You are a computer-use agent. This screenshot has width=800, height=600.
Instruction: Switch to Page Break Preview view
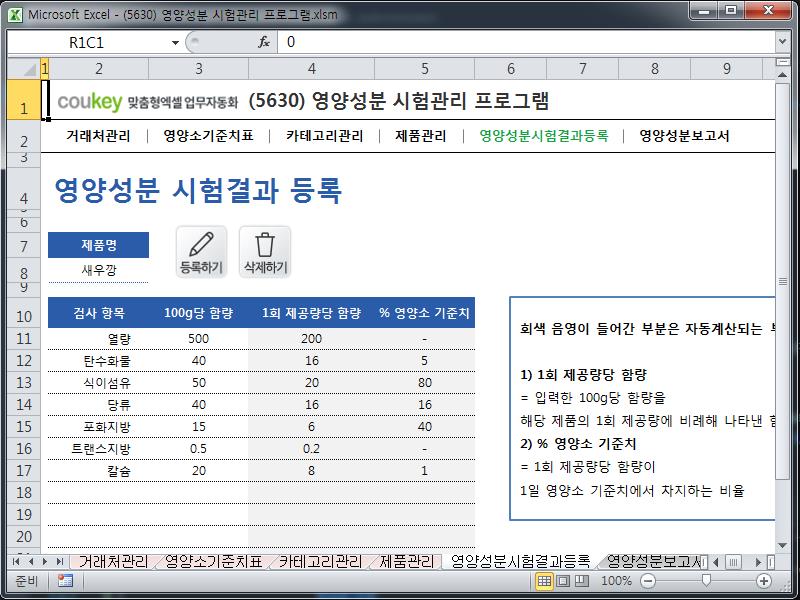582,581
